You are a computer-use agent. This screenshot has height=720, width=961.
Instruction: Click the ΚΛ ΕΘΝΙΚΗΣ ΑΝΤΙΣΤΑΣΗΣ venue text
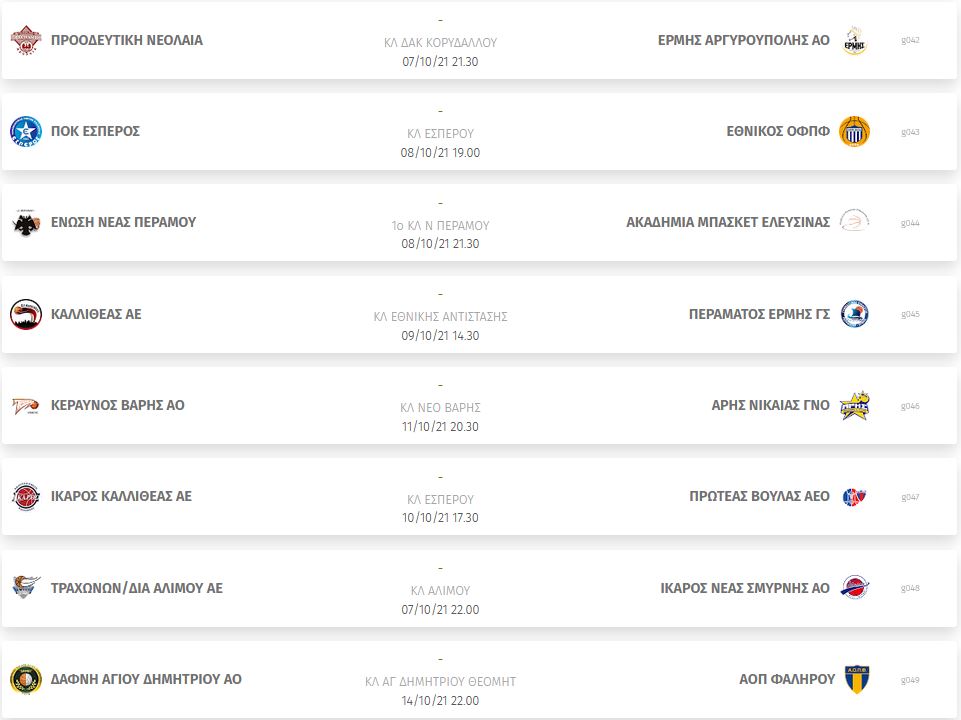[x=440, y=317]
